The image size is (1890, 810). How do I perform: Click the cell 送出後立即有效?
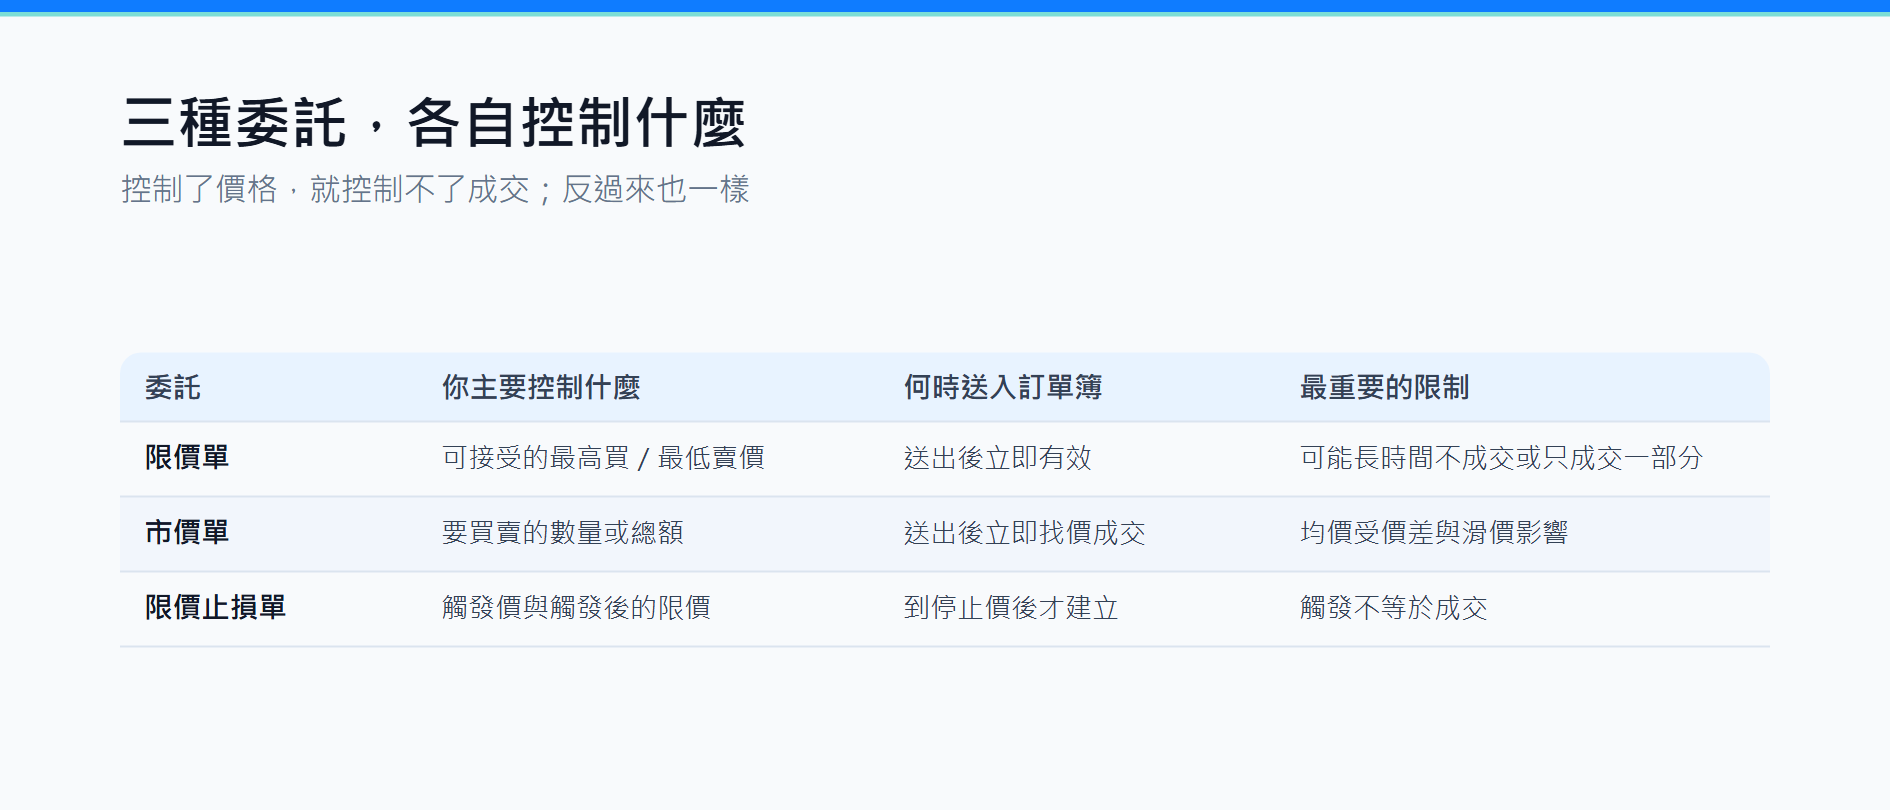coord(998,458)
